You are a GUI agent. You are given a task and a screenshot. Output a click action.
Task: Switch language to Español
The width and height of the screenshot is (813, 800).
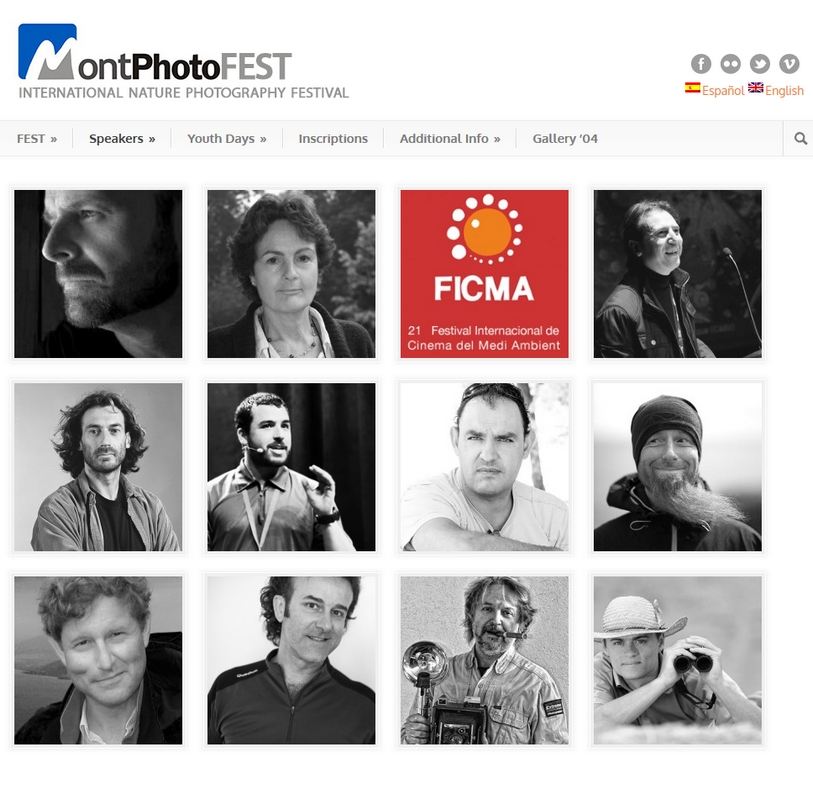[723, 91]
